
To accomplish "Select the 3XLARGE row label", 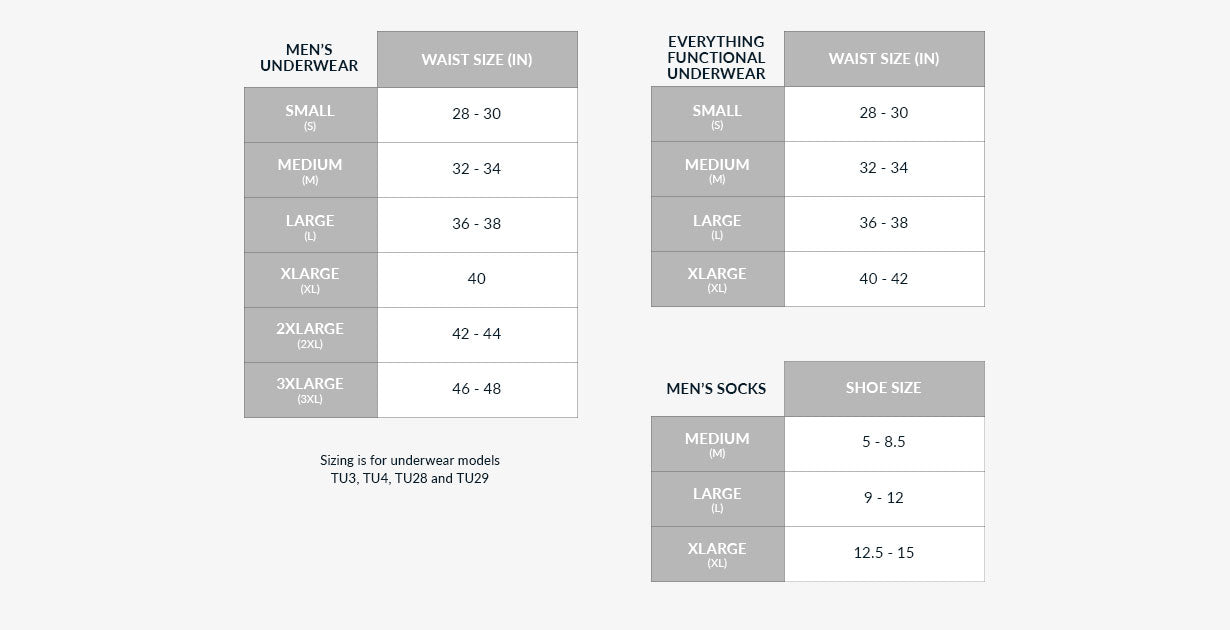I will pyautogui.click(x=310, y=390).
